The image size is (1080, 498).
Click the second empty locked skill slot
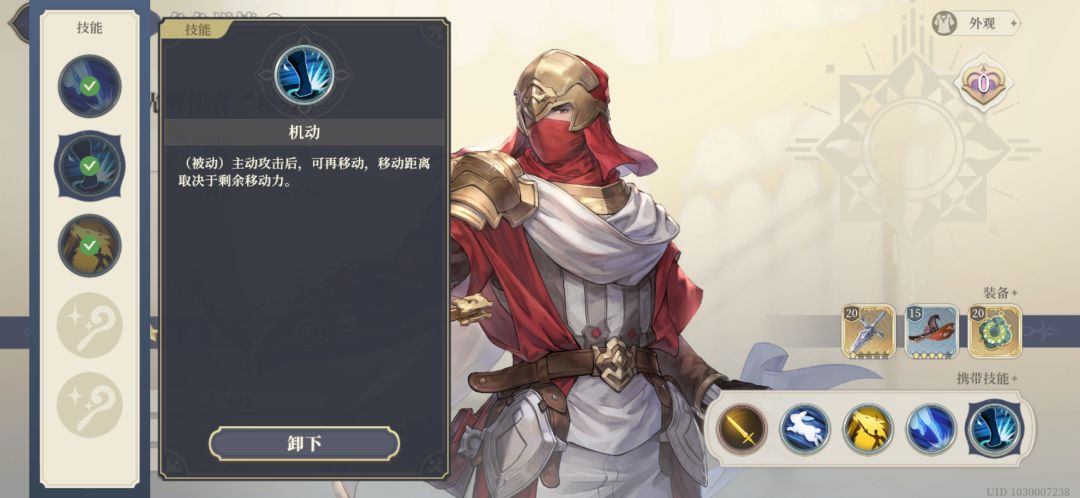tap(90, 405)
